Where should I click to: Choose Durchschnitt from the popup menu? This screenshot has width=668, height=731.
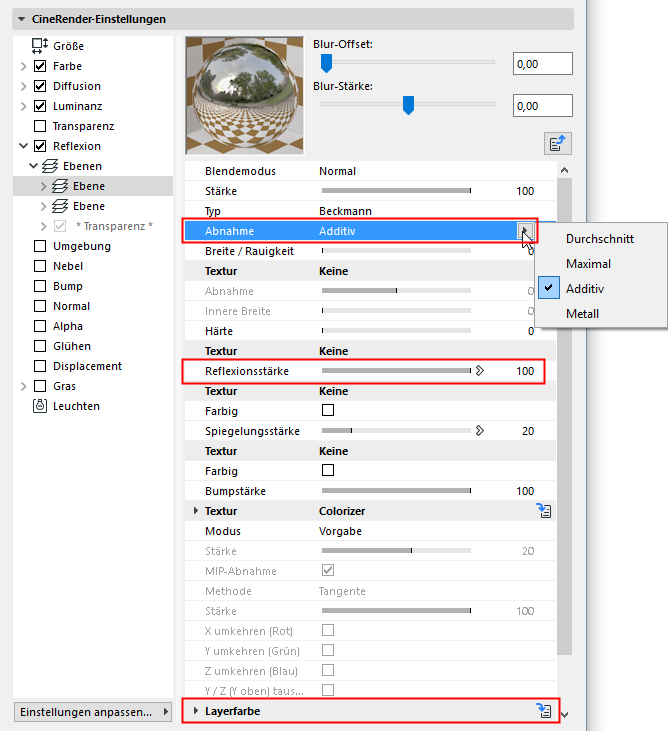tap(601, 239)
